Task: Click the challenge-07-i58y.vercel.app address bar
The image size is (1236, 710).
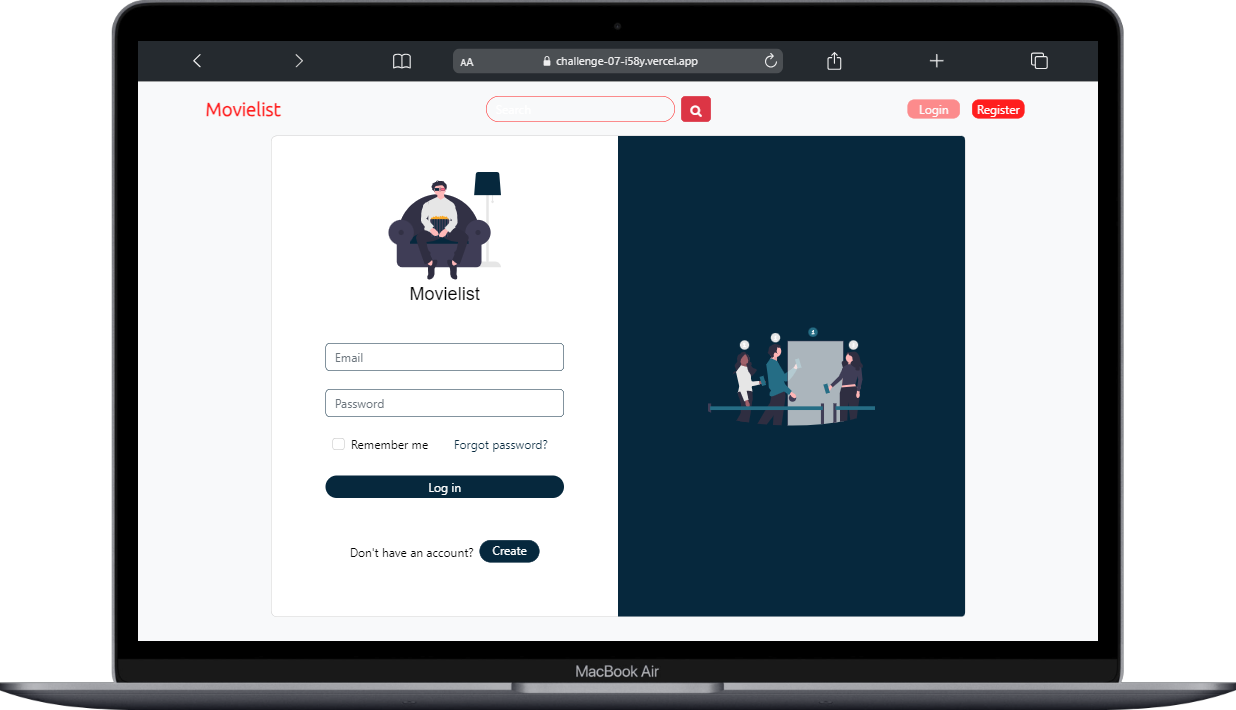Action: (x=618, y=61)
